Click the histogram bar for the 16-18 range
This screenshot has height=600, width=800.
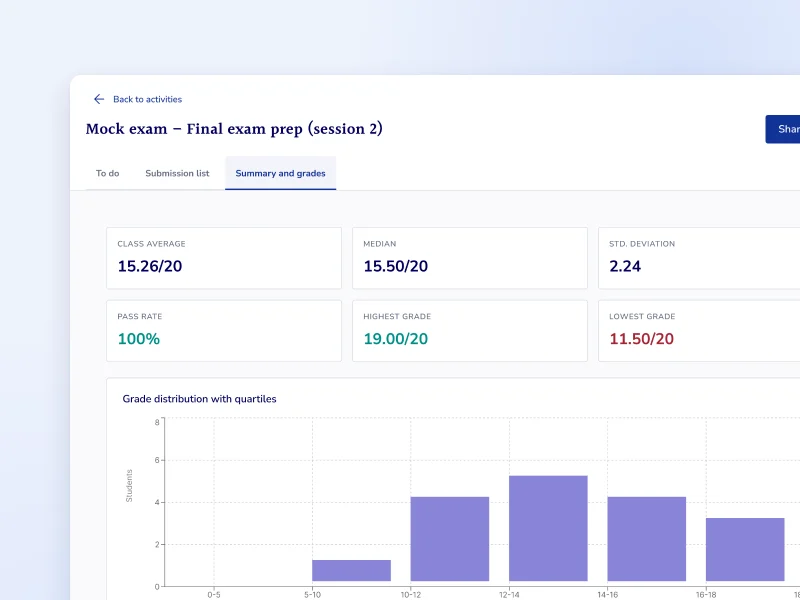click(745, 549)
